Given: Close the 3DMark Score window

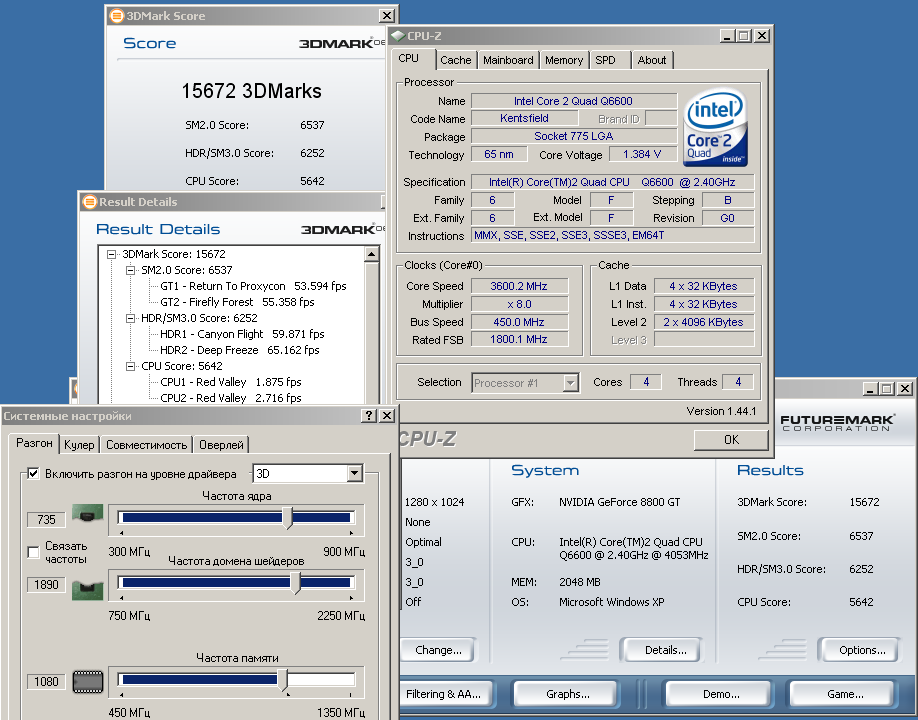Looking at the screenshot, I should coord(387,16).
